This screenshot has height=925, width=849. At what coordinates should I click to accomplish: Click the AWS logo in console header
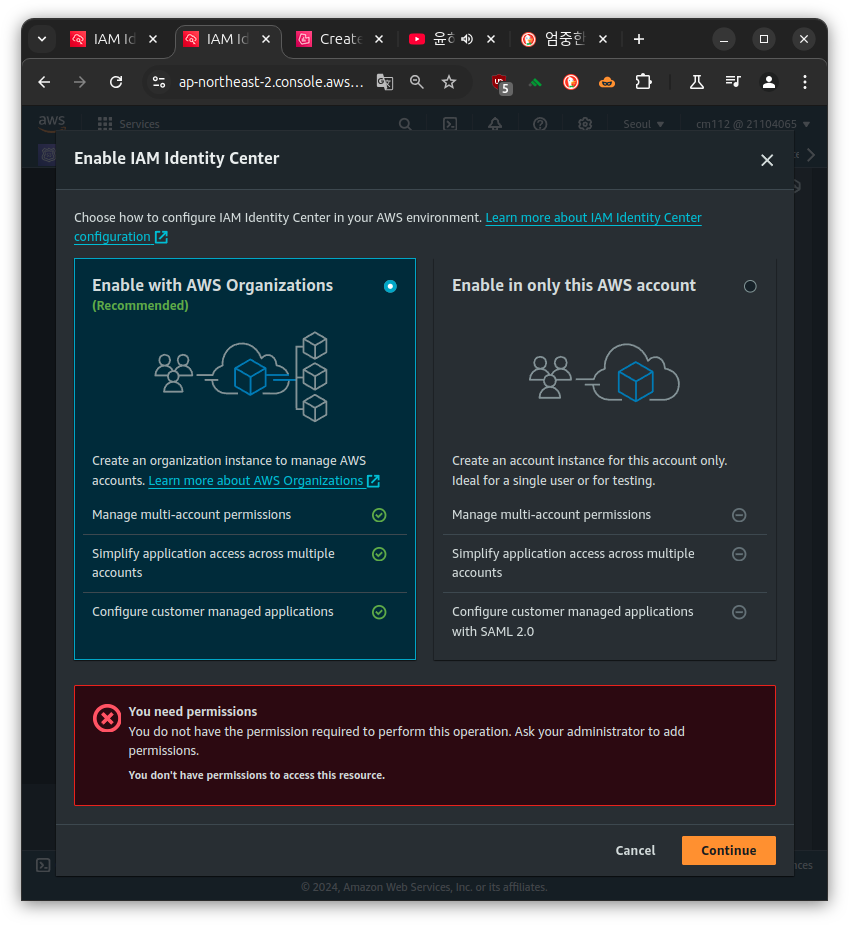click(52, 123)
